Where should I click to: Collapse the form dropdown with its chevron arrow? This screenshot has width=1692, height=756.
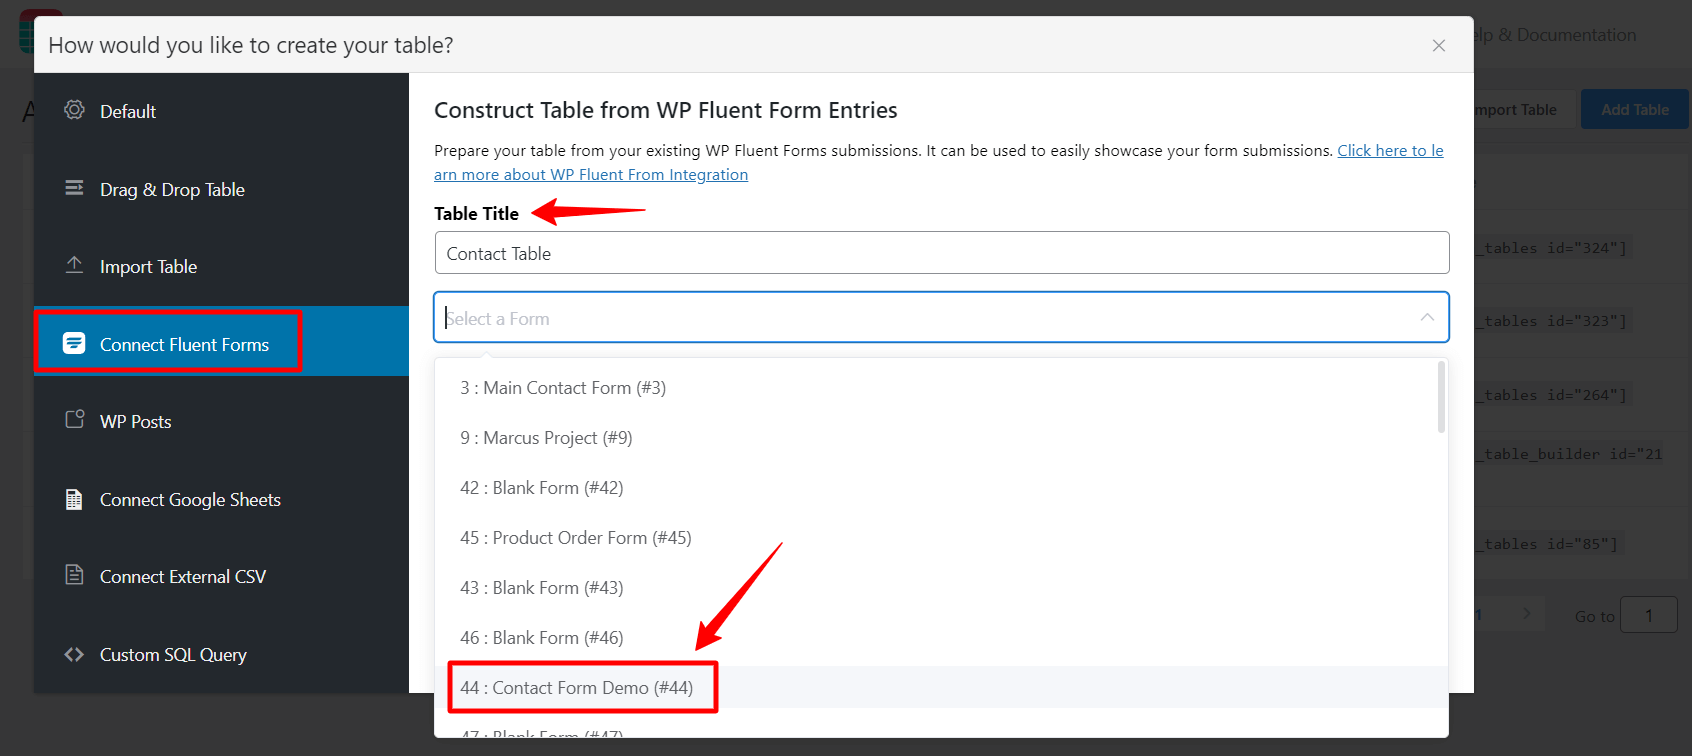click(1427, 317)
